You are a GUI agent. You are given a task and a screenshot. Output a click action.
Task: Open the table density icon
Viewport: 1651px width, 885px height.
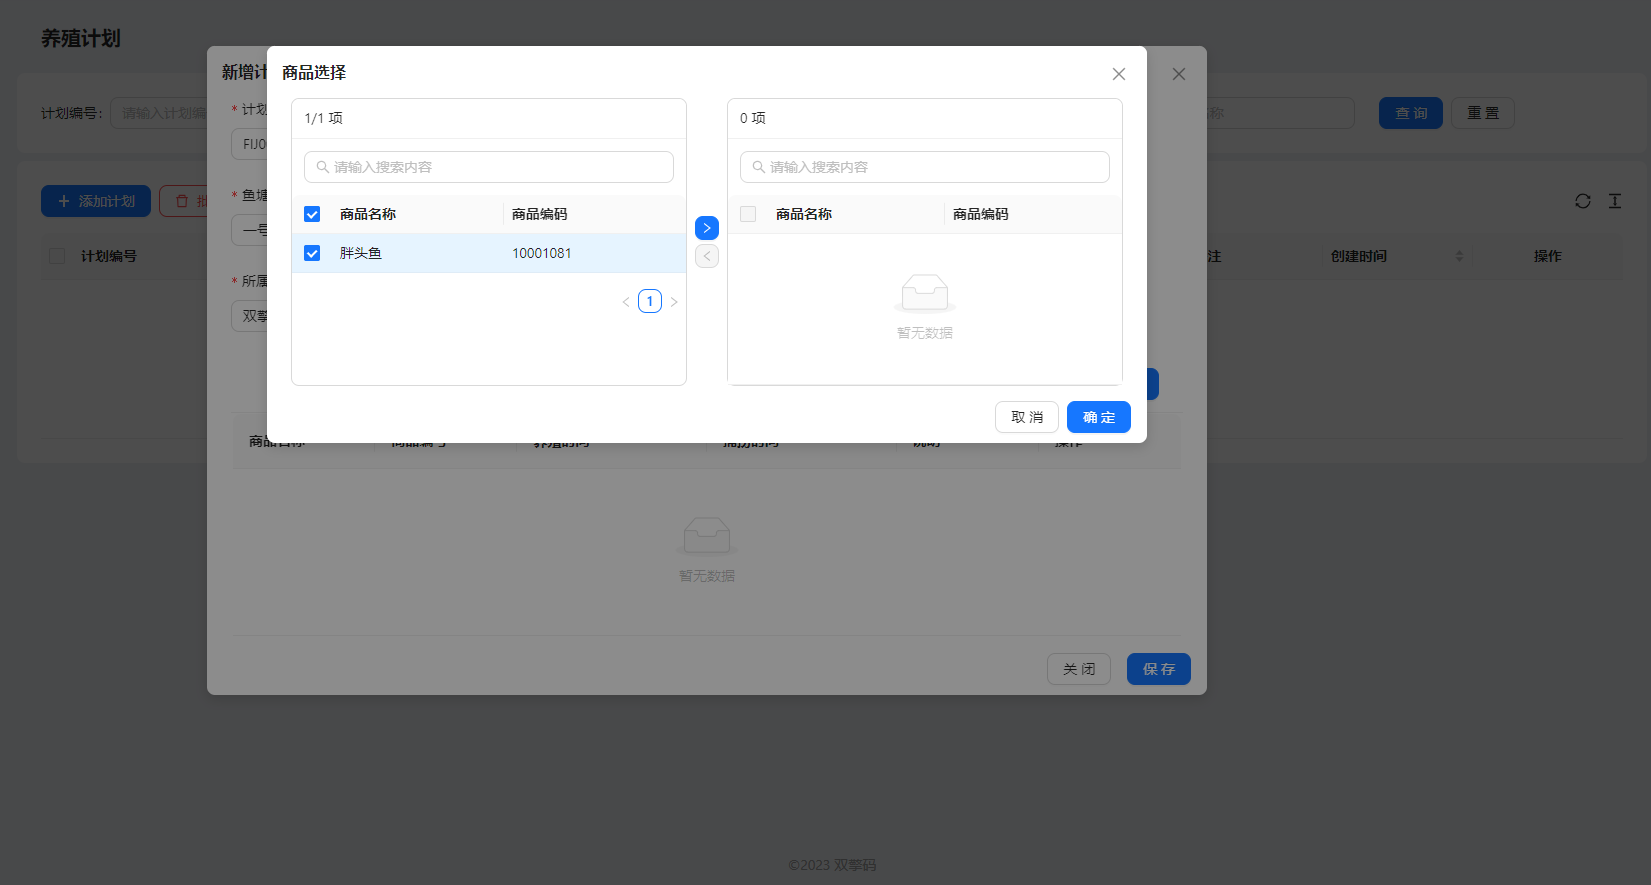1615,201
